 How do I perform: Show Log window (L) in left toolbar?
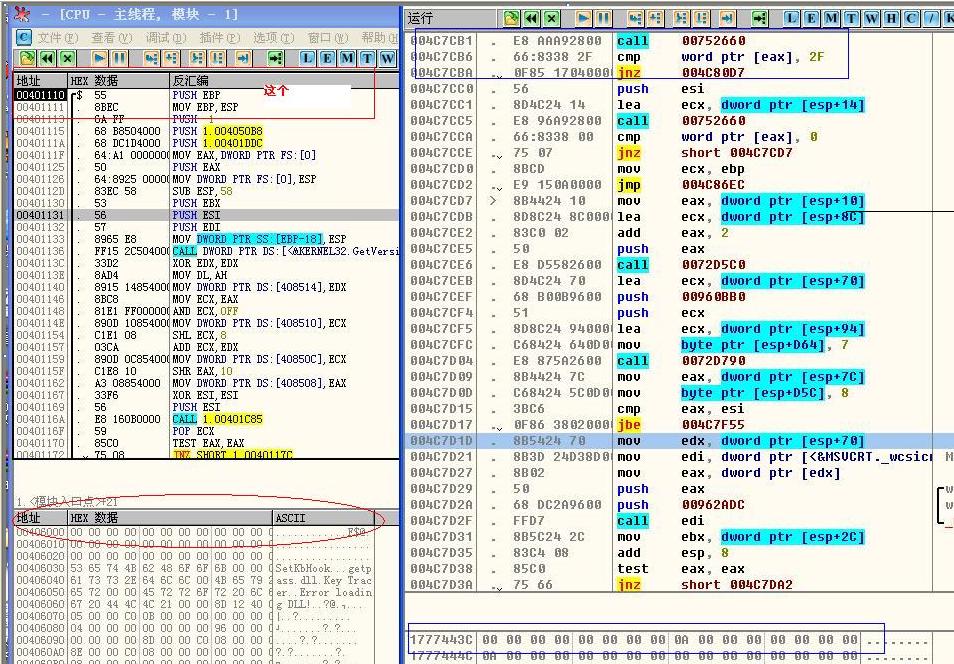pyautogui.click(x=307, y=58)
